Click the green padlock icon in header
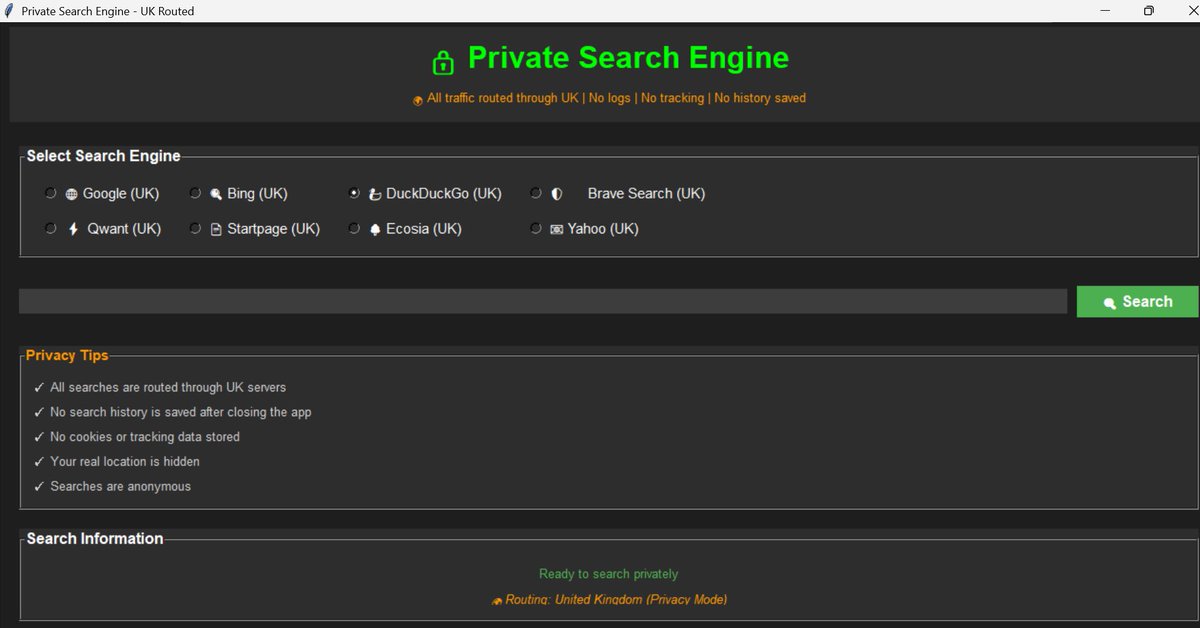Viewport: 1200px width, 628px height. coord(443,62)
